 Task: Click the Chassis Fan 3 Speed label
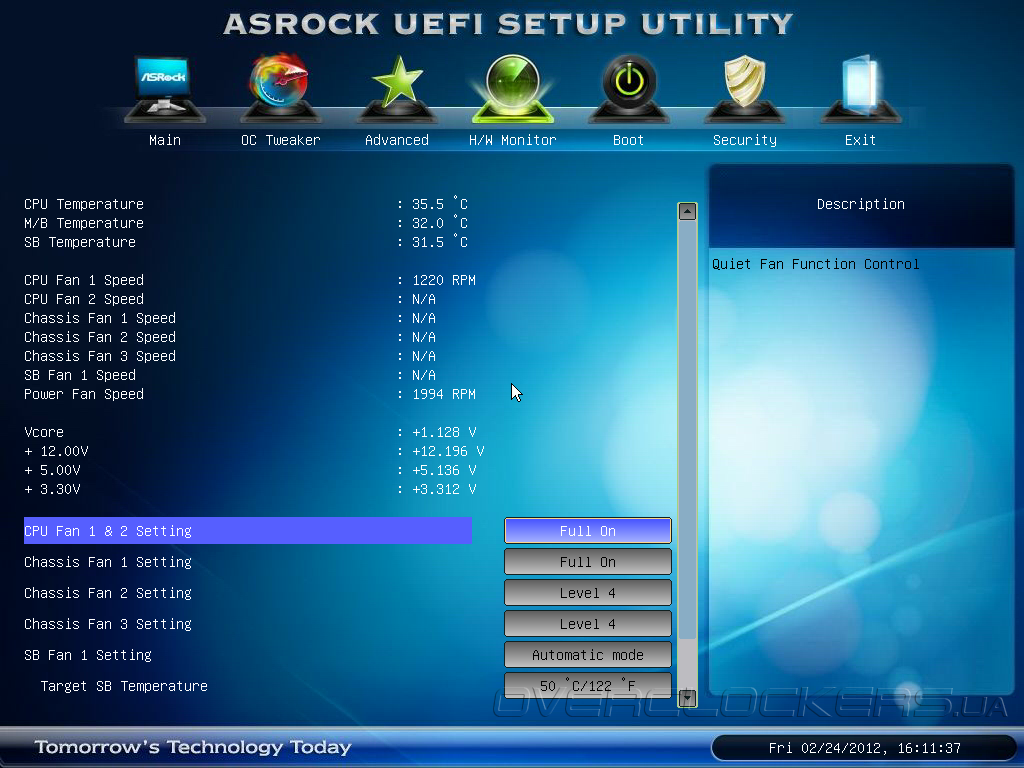click(x=100, y=356)
